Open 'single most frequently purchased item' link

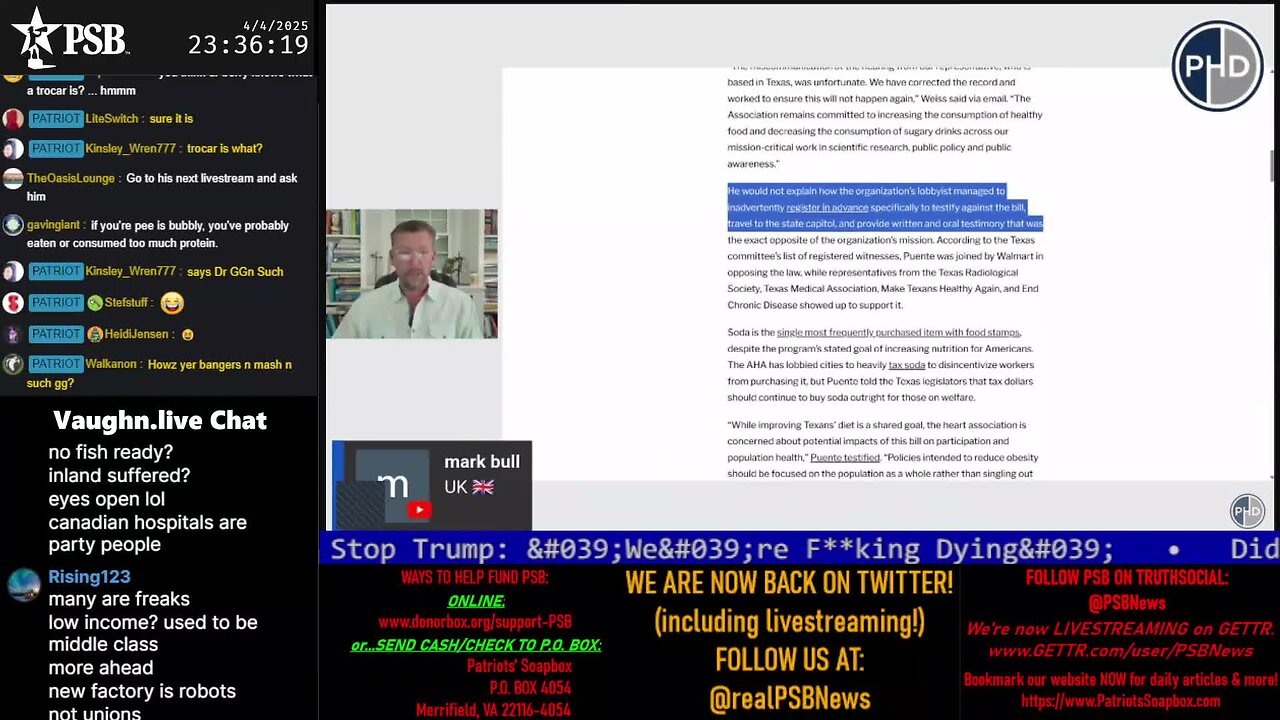[x=898, y=332]
